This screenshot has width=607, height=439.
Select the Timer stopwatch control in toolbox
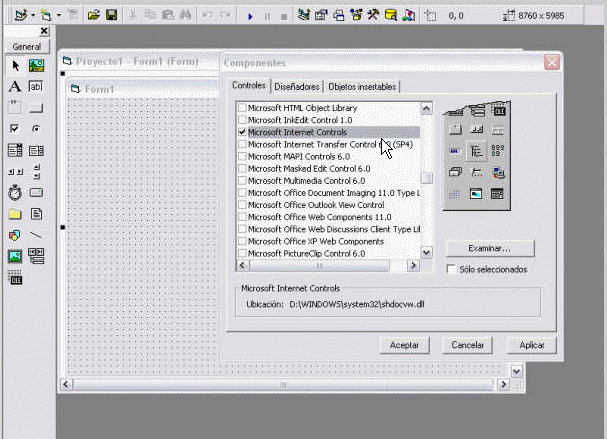pyautogui.click(x=15, y=192)
